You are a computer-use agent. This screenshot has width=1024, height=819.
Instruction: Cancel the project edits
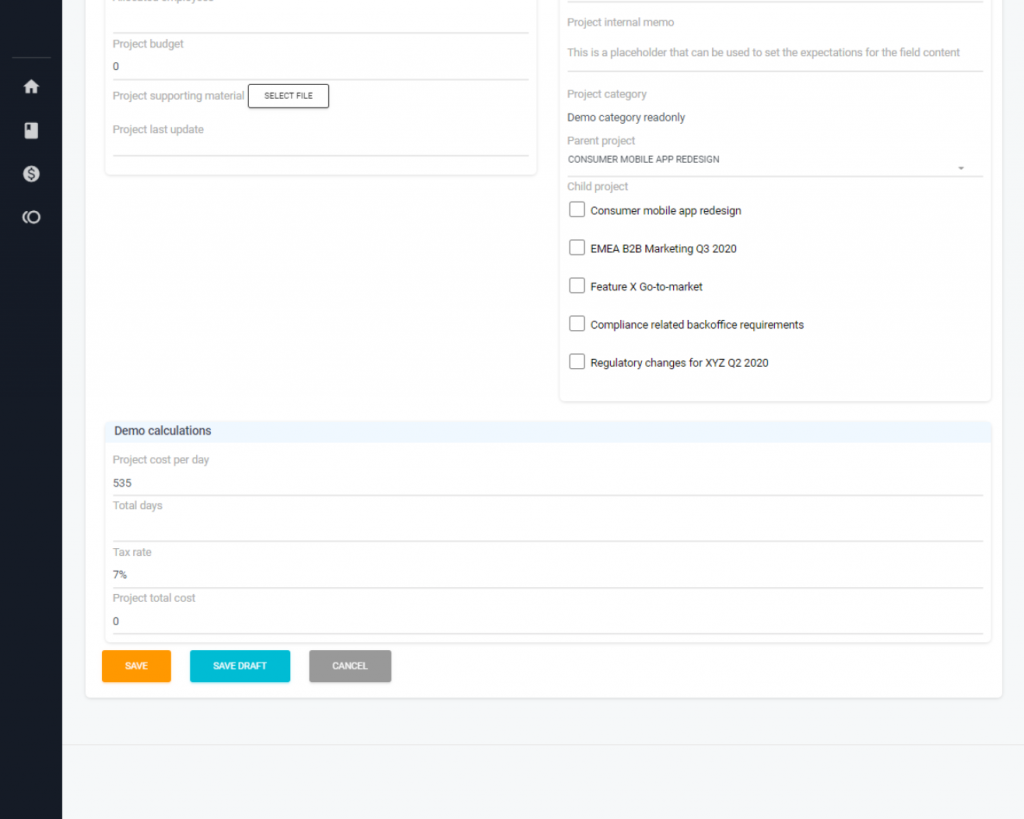pos(350,666)
